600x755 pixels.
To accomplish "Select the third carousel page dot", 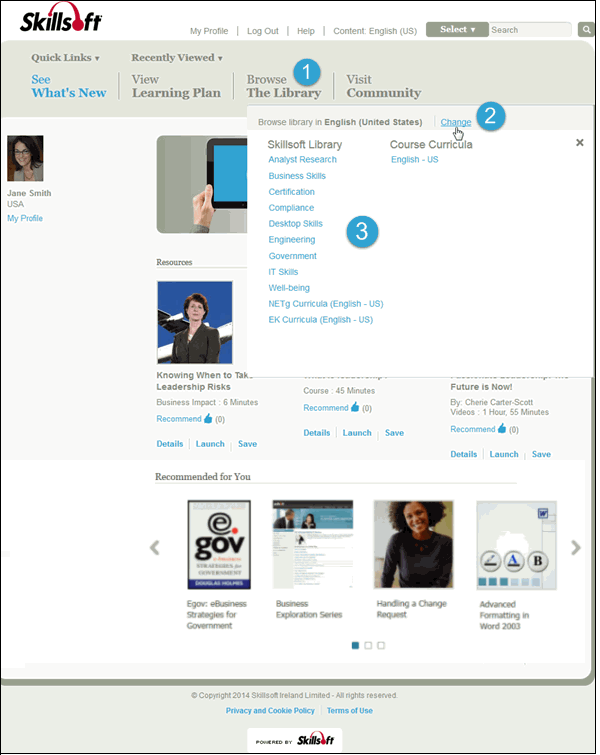I will tap(381, 645).
